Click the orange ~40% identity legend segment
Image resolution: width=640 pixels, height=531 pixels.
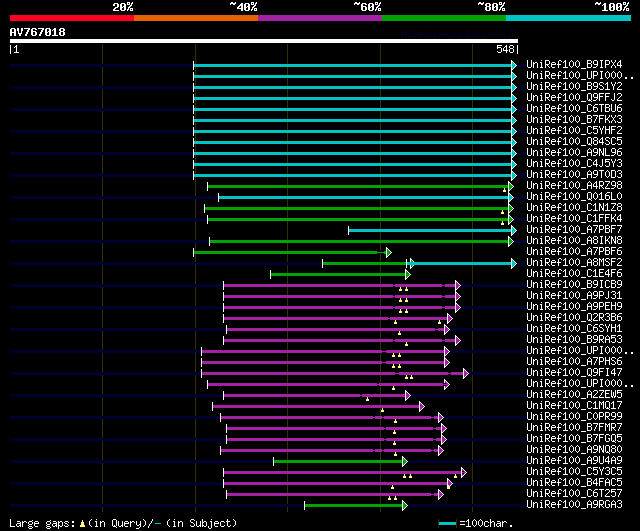tap(196, 18)
